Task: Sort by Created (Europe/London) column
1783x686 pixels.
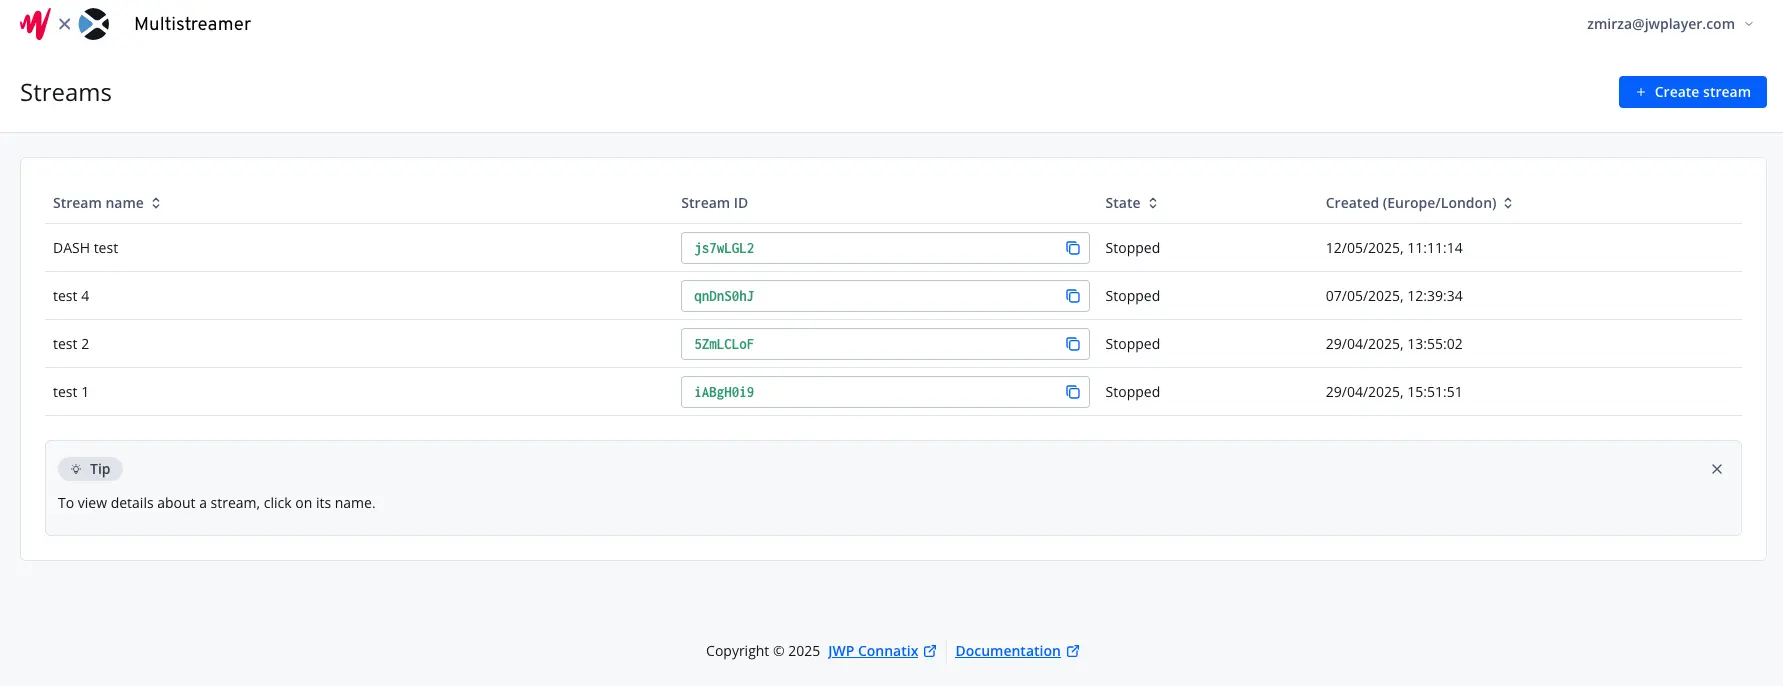Action: click(x=1419, y=203)
